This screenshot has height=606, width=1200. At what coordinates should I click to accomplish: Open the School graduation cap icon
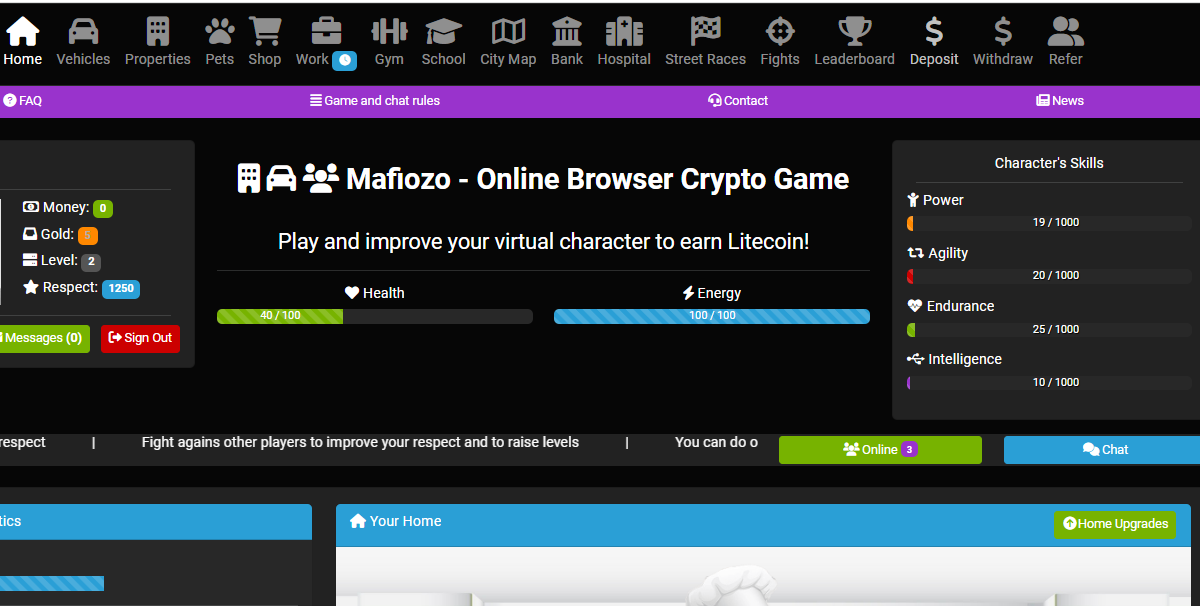coord(443,31)
